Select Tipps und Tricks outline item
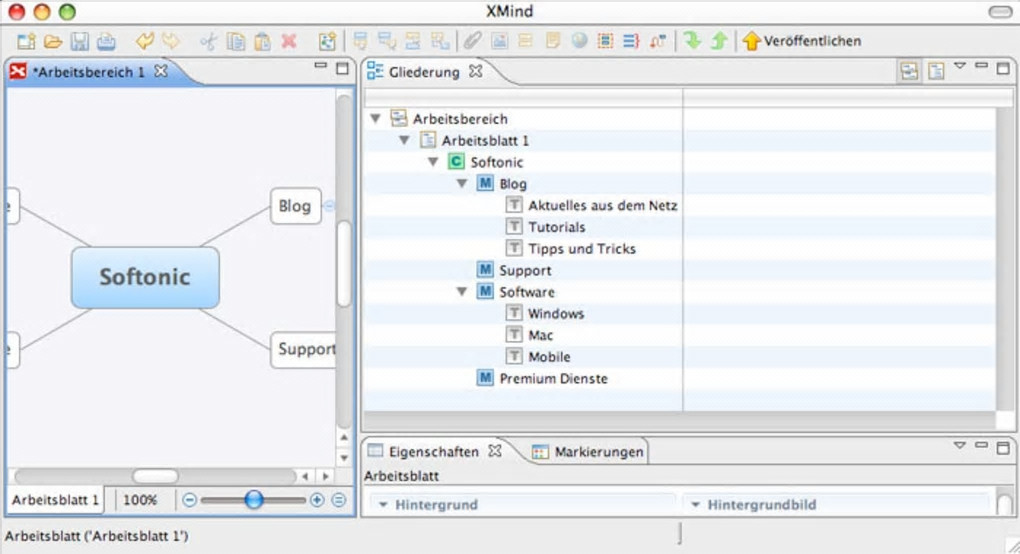 582,248
